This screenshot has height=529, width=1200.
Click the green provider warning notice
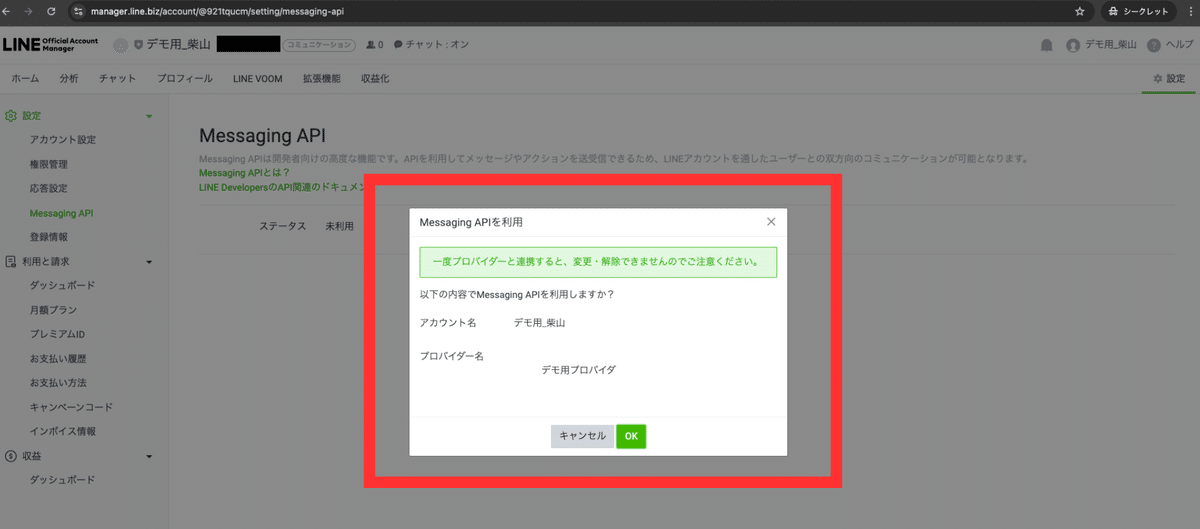[x=598, y=263]
